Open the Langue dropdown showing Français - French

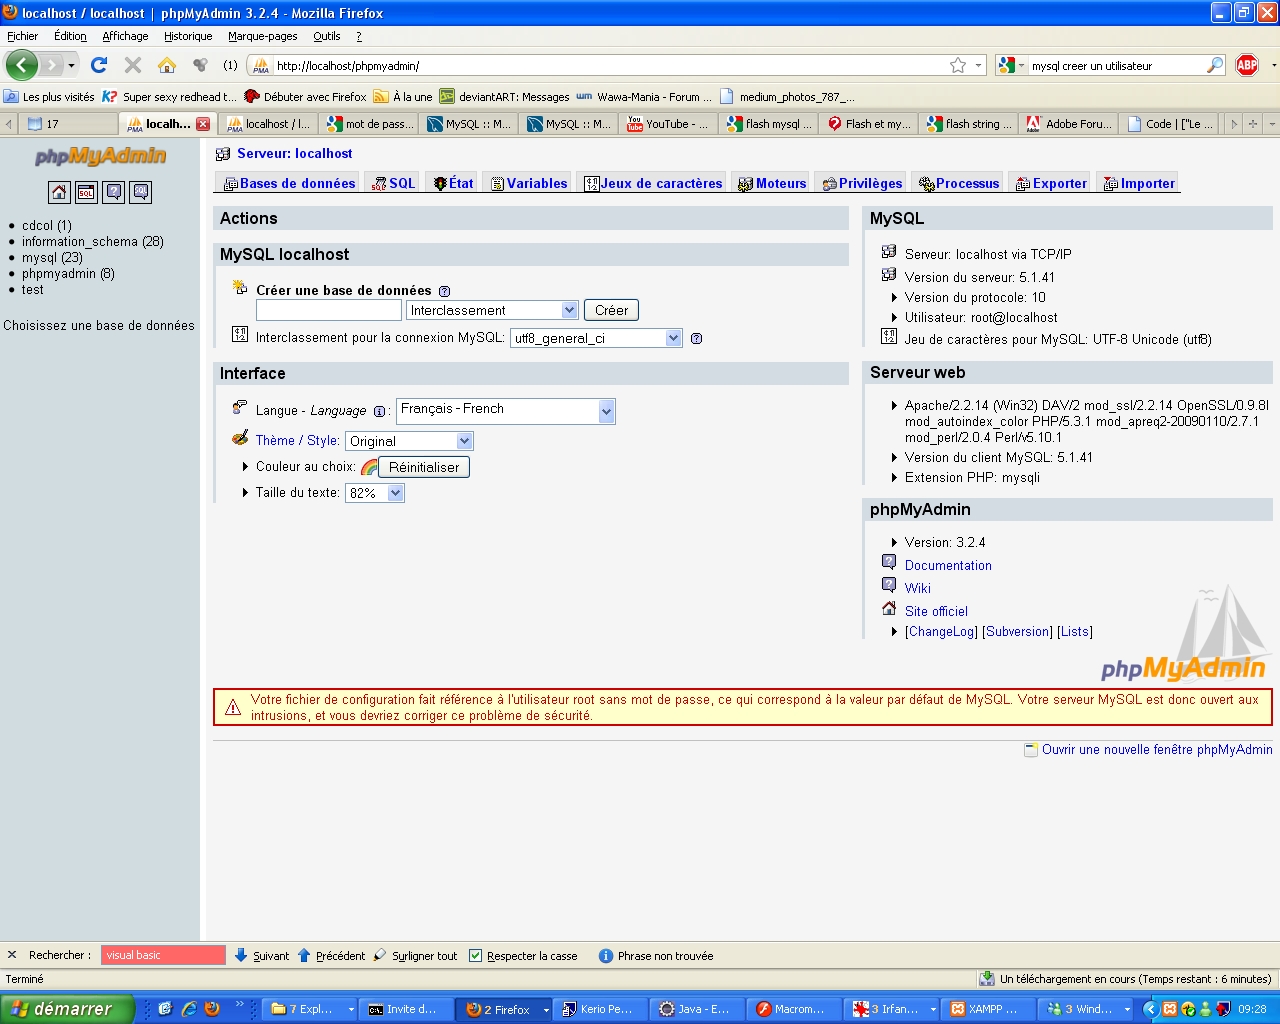coord(505,411)
